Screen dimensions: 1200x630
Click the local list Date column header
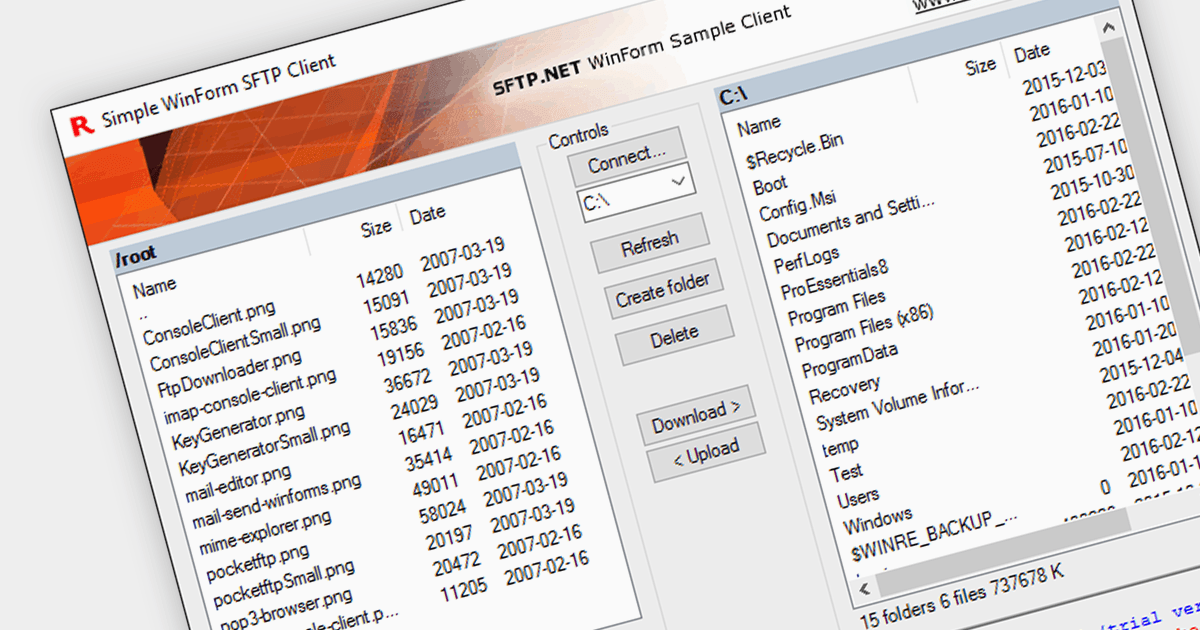click(x=1032, y=51)
